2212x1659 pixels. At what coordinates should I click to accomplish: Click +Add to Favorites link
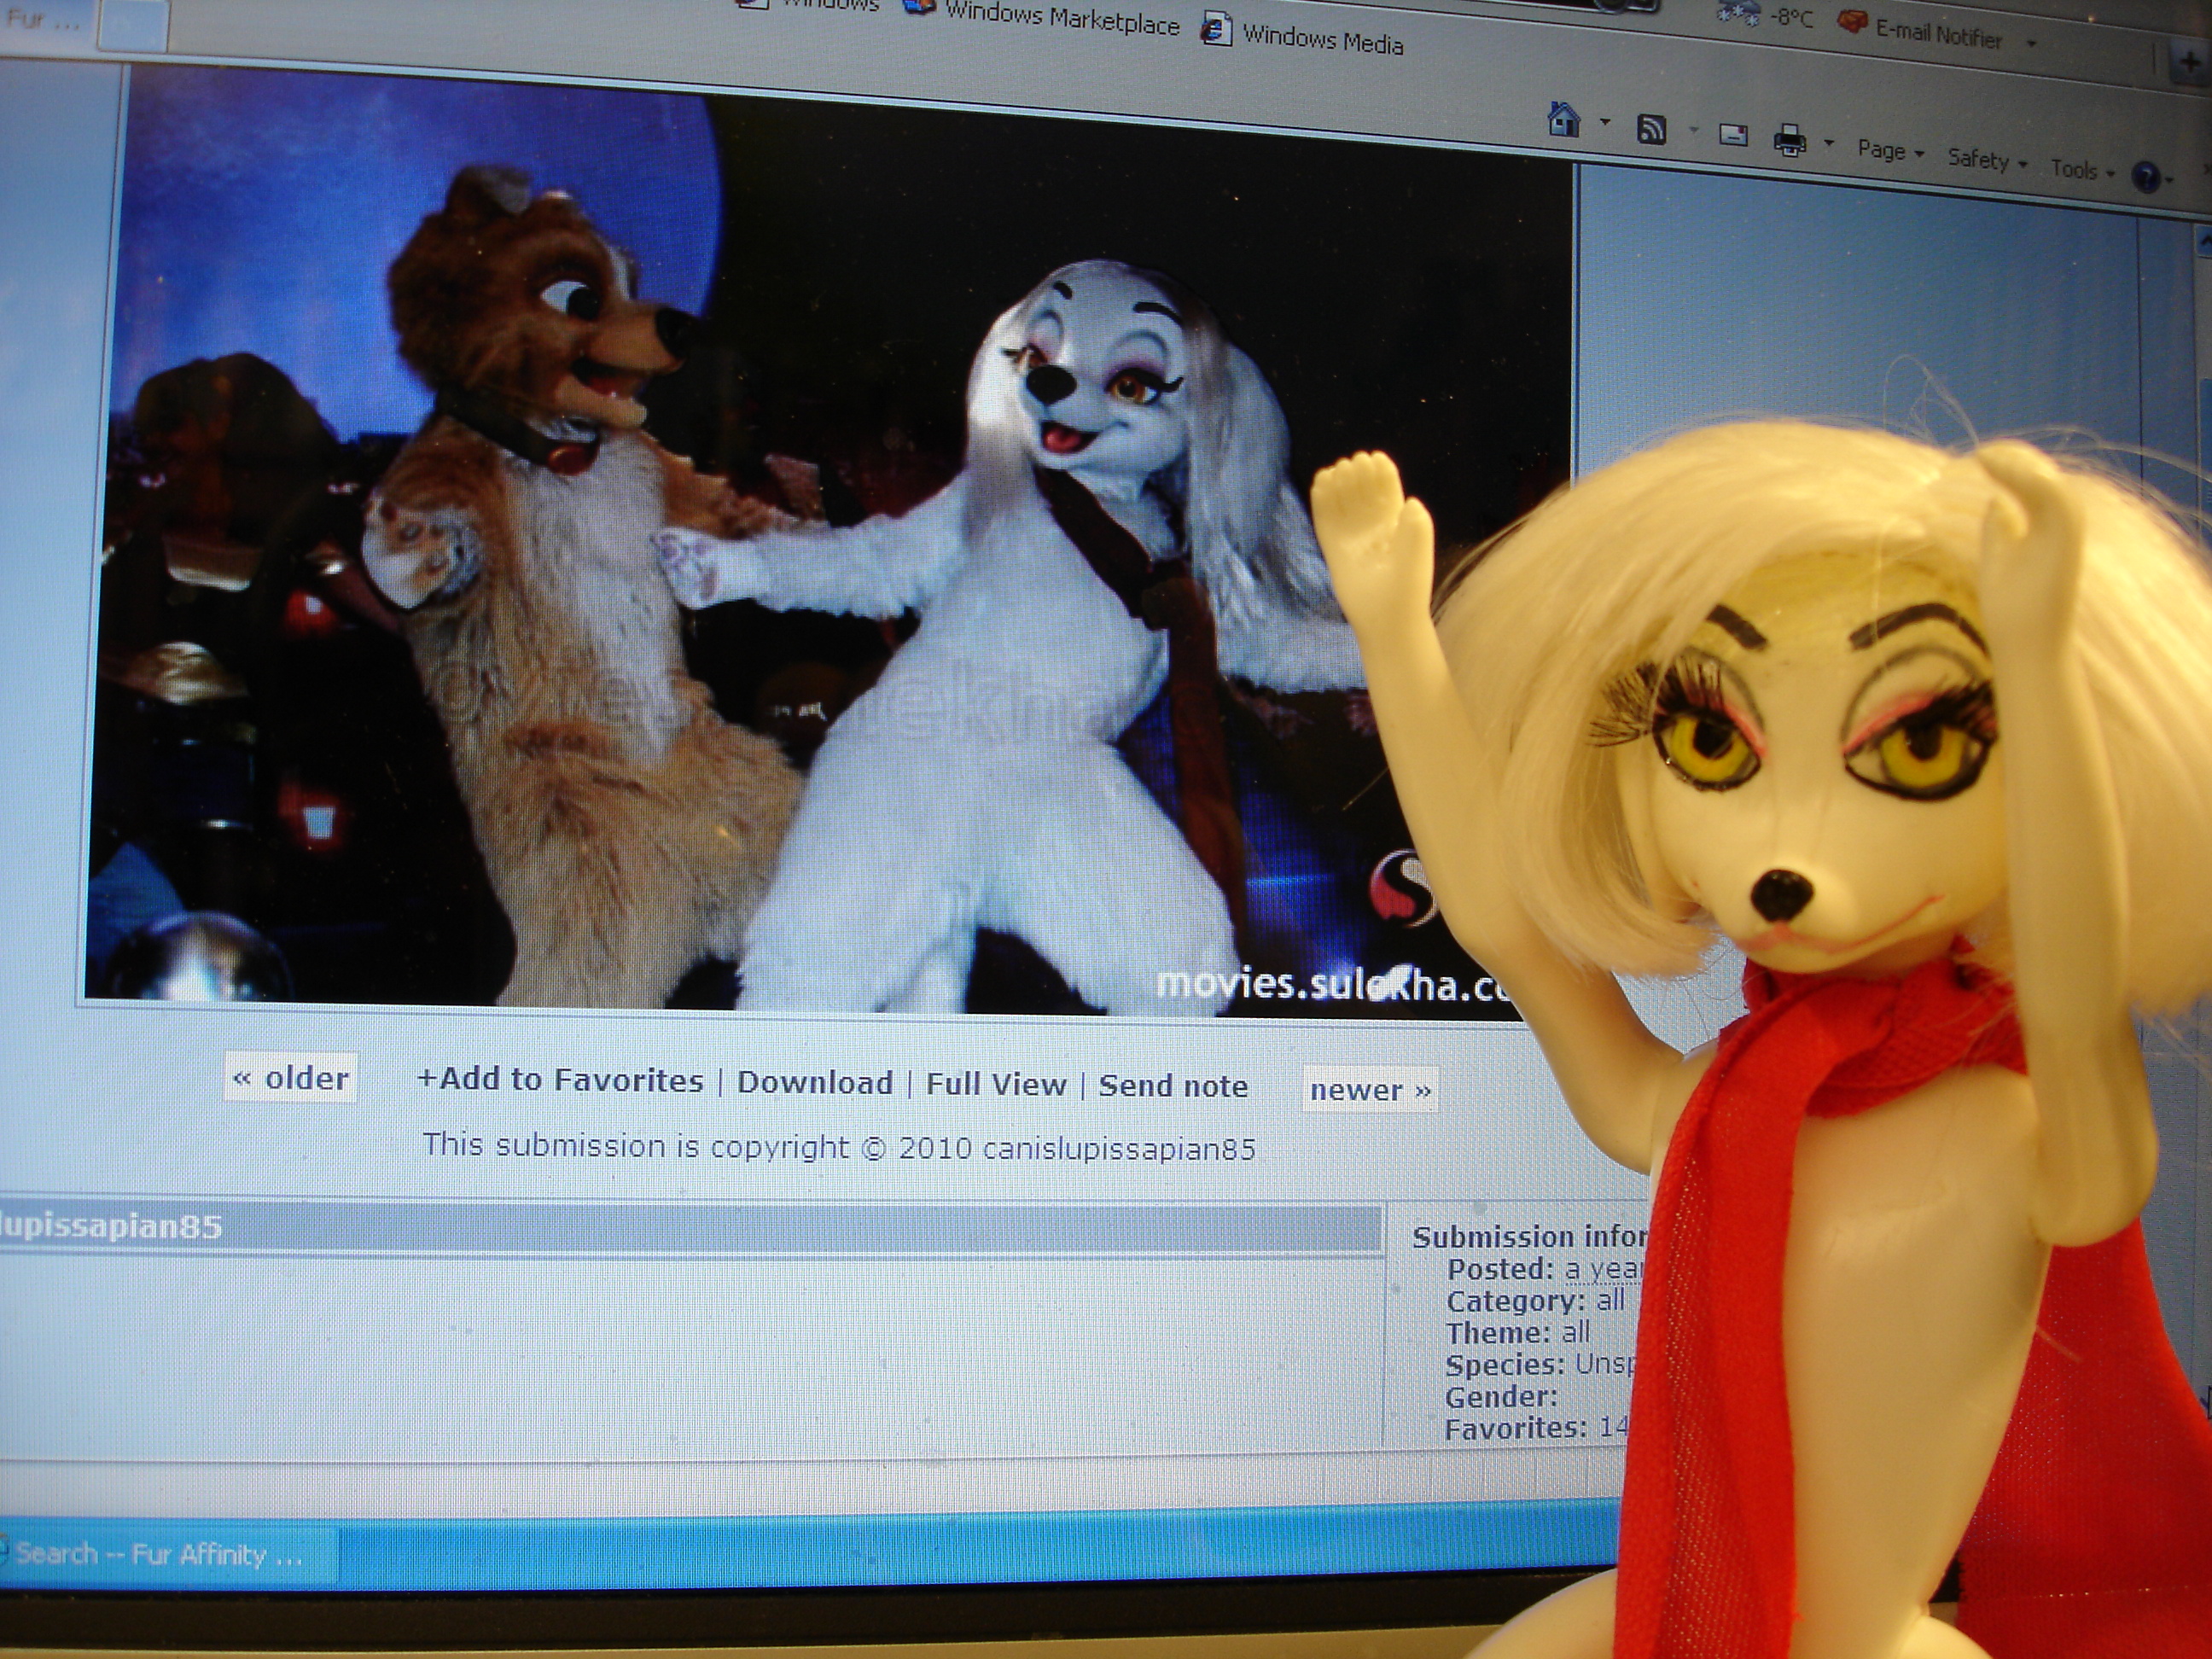tap(560, 1080)
